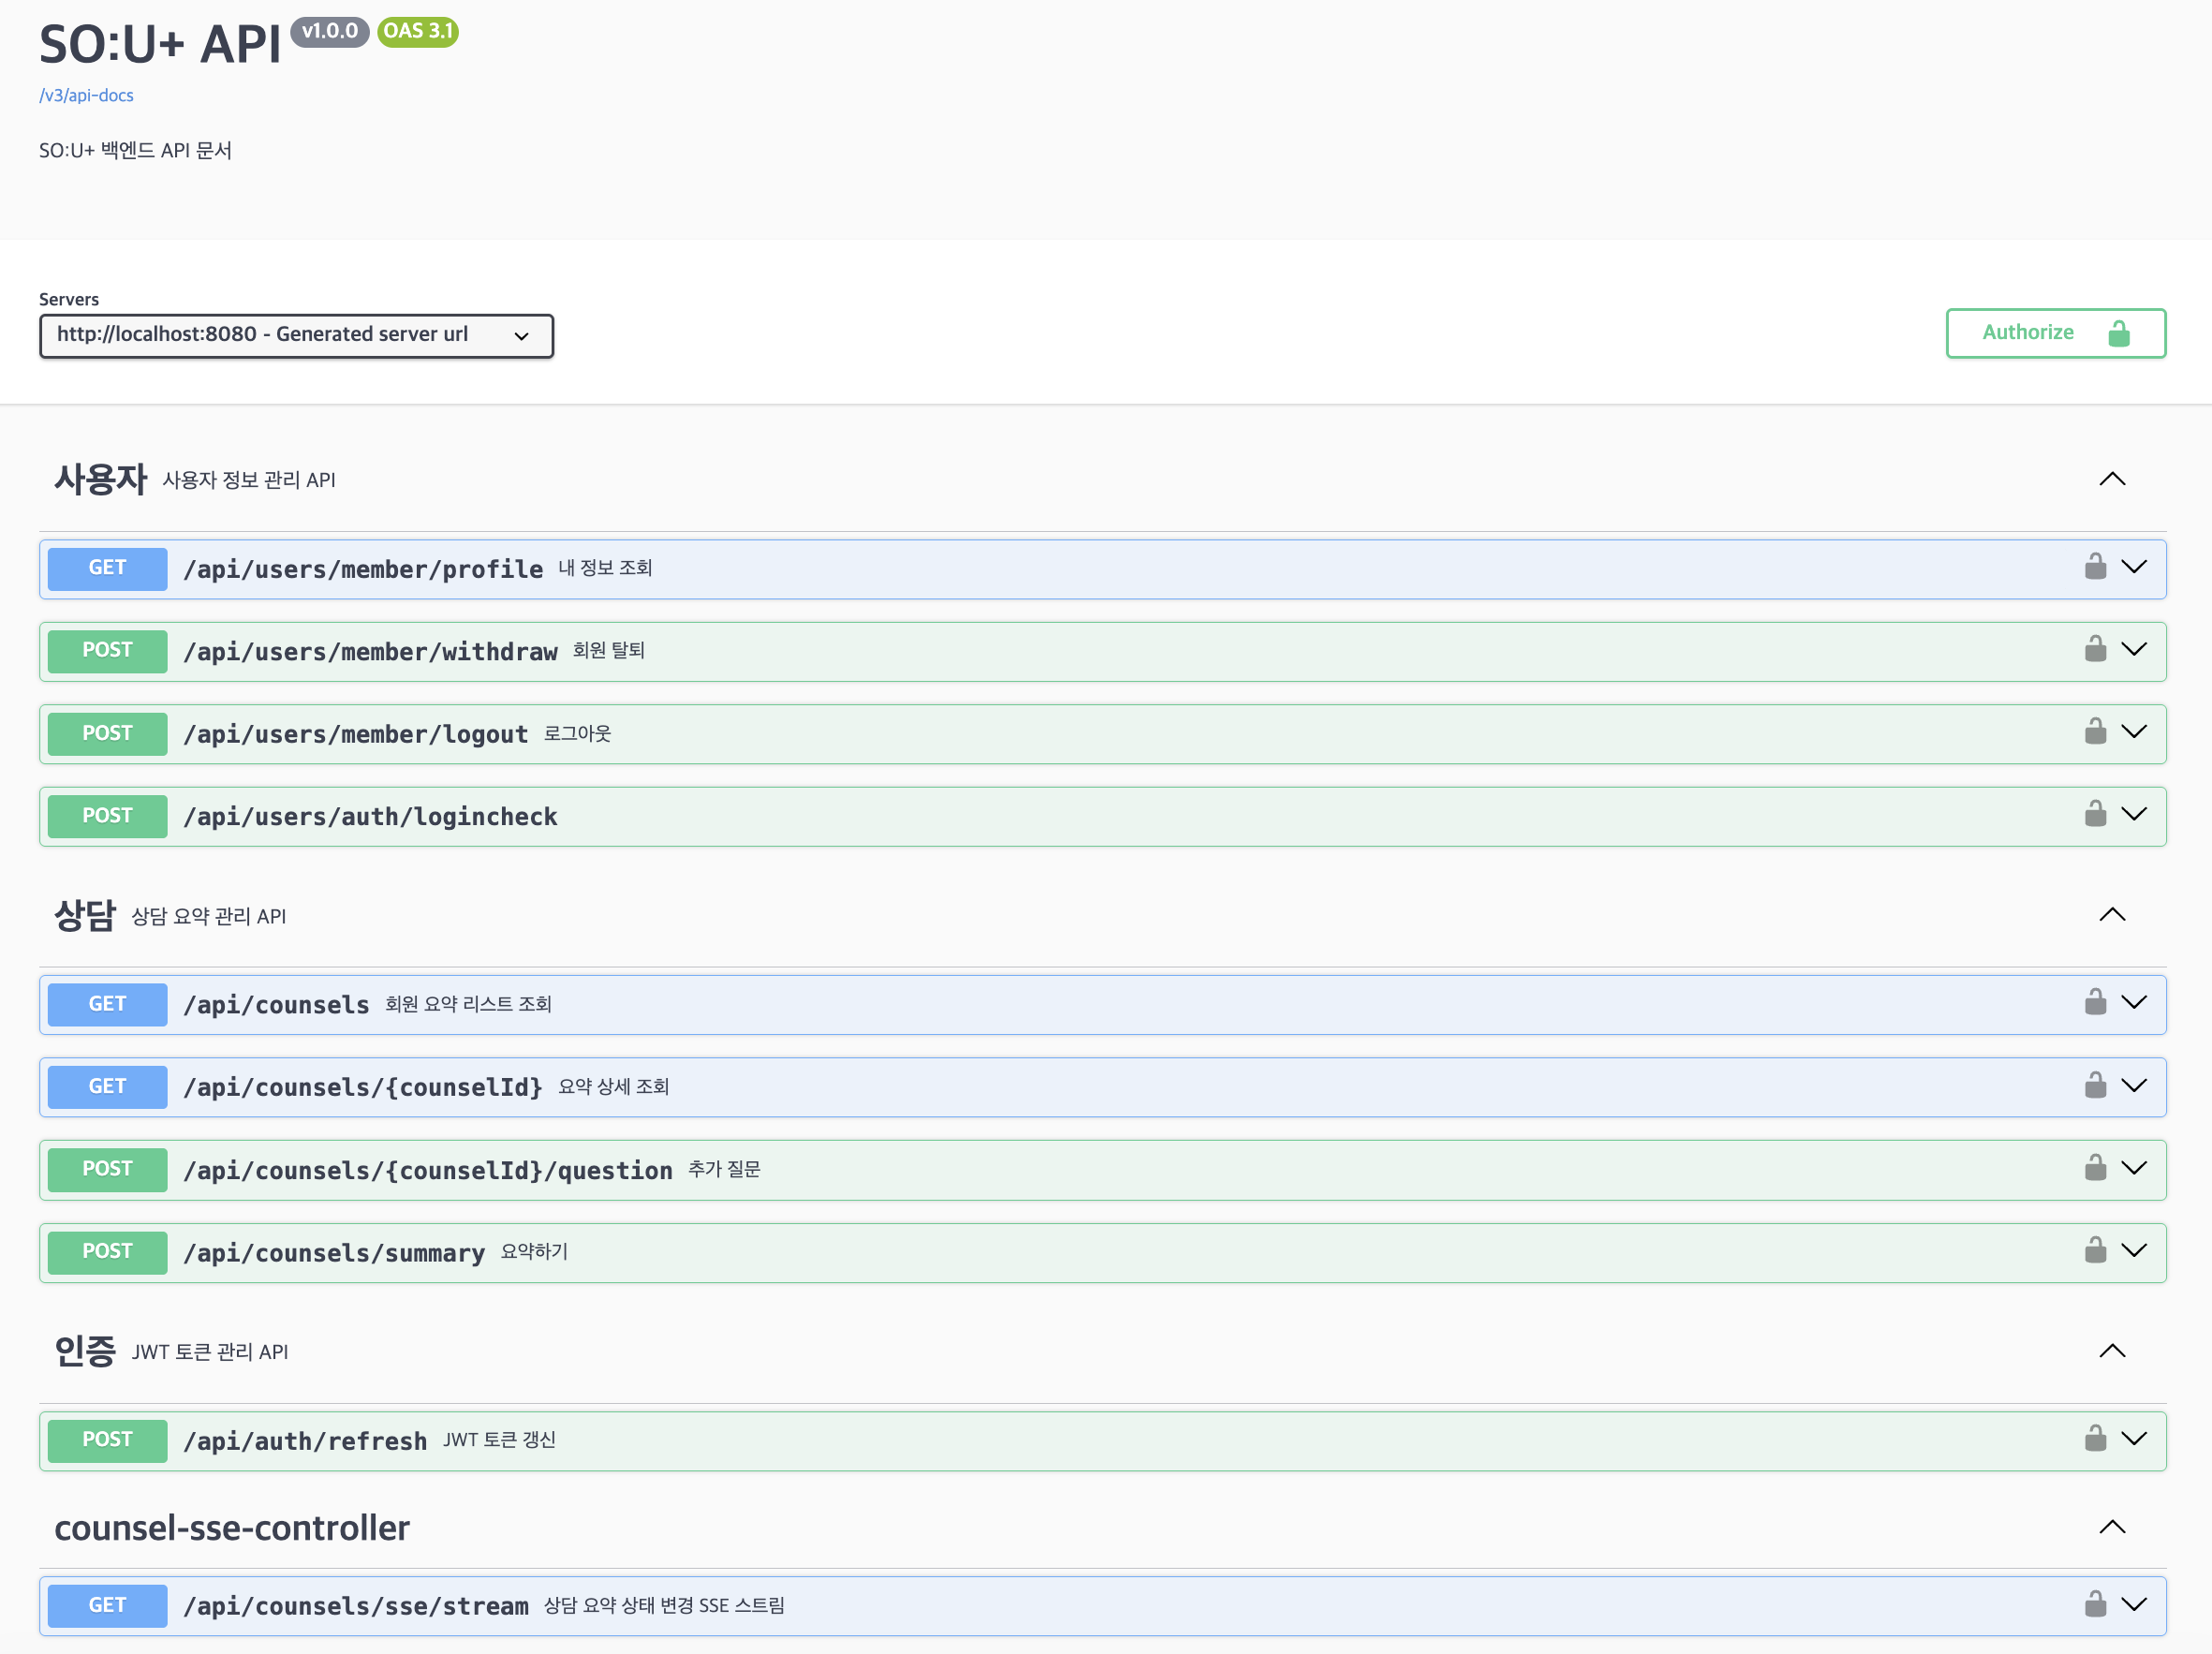This screenshot has height=1654, width=2212.
Task: Collapse the 사용자 section with chevron
Action: [x=2112, y=480]
